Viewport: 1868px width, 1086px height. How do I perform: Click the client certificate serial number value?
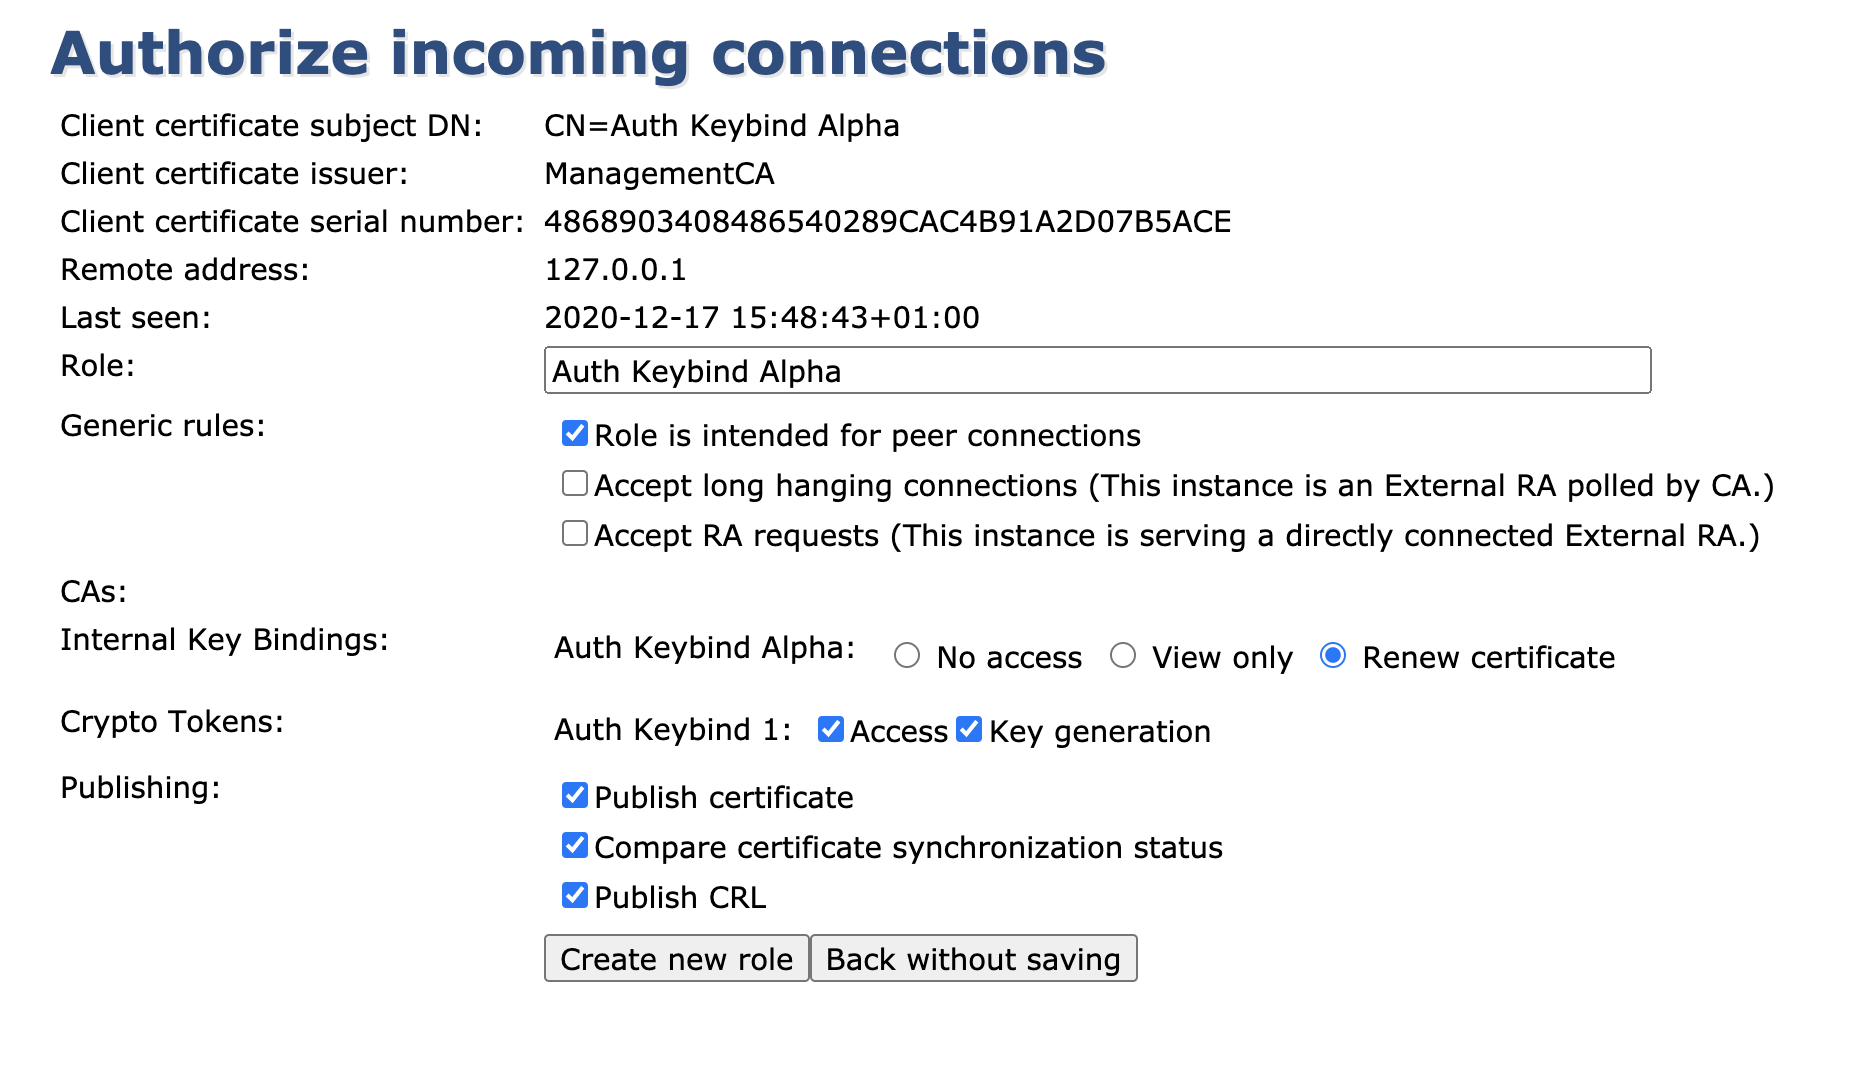pos(887,222)
